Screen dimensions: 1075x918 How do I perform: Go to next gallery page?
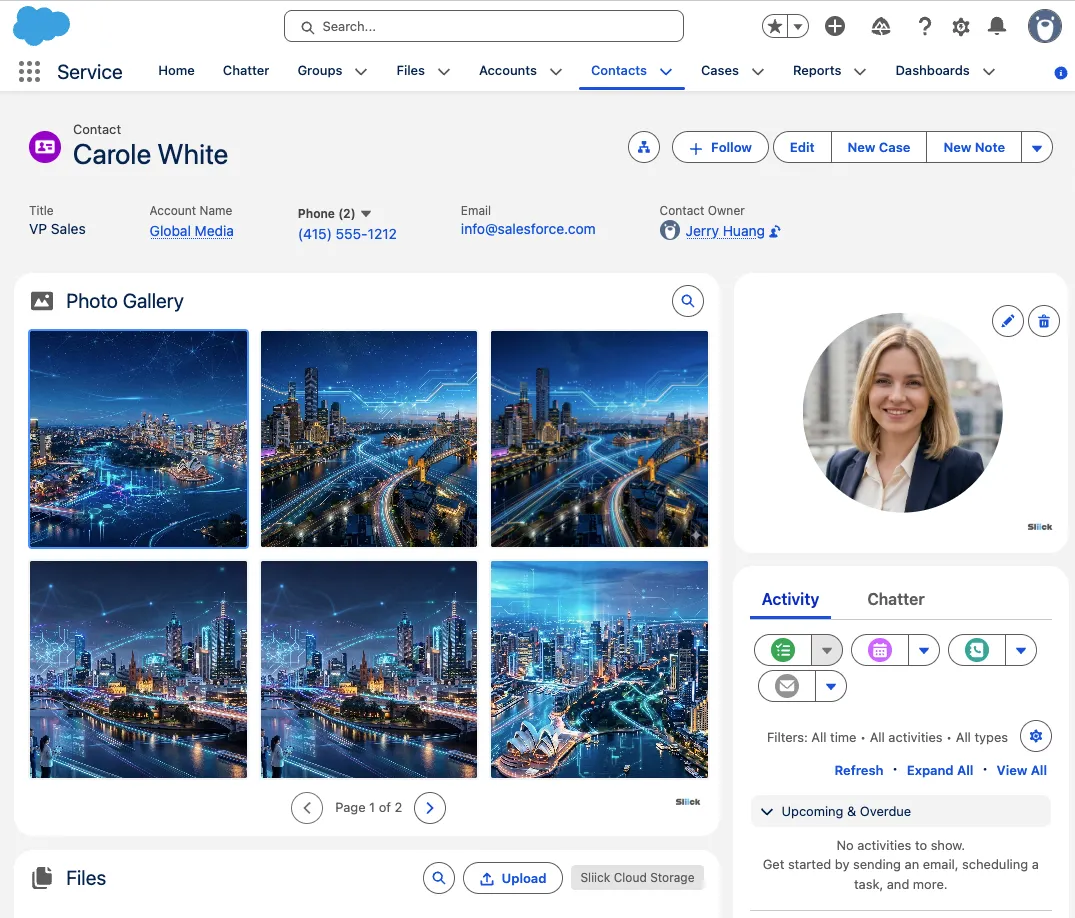pos(430,807)
